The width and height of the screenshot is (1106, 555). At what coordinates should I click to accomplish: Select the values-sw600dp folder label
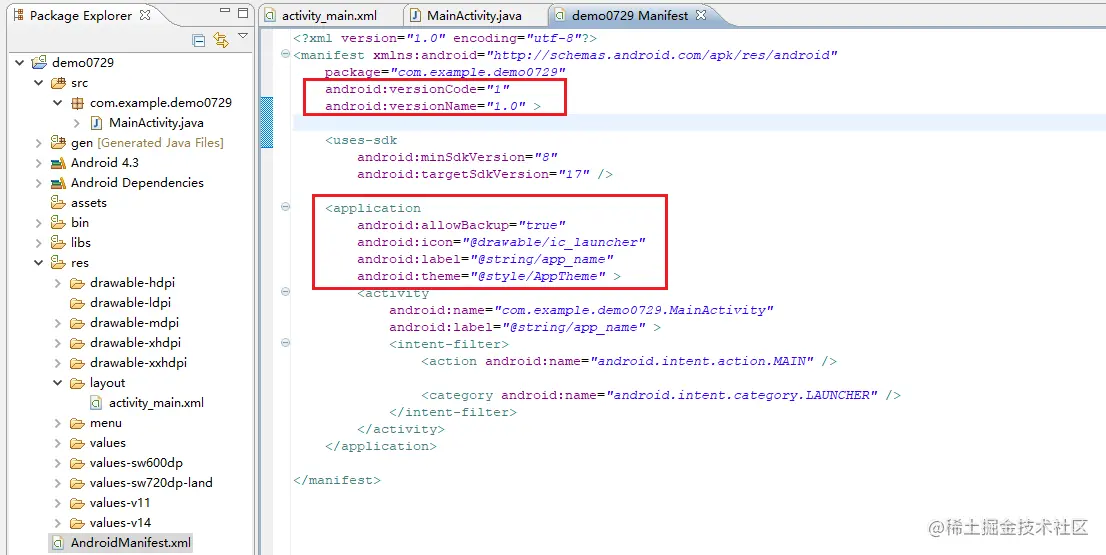[136, 463]
